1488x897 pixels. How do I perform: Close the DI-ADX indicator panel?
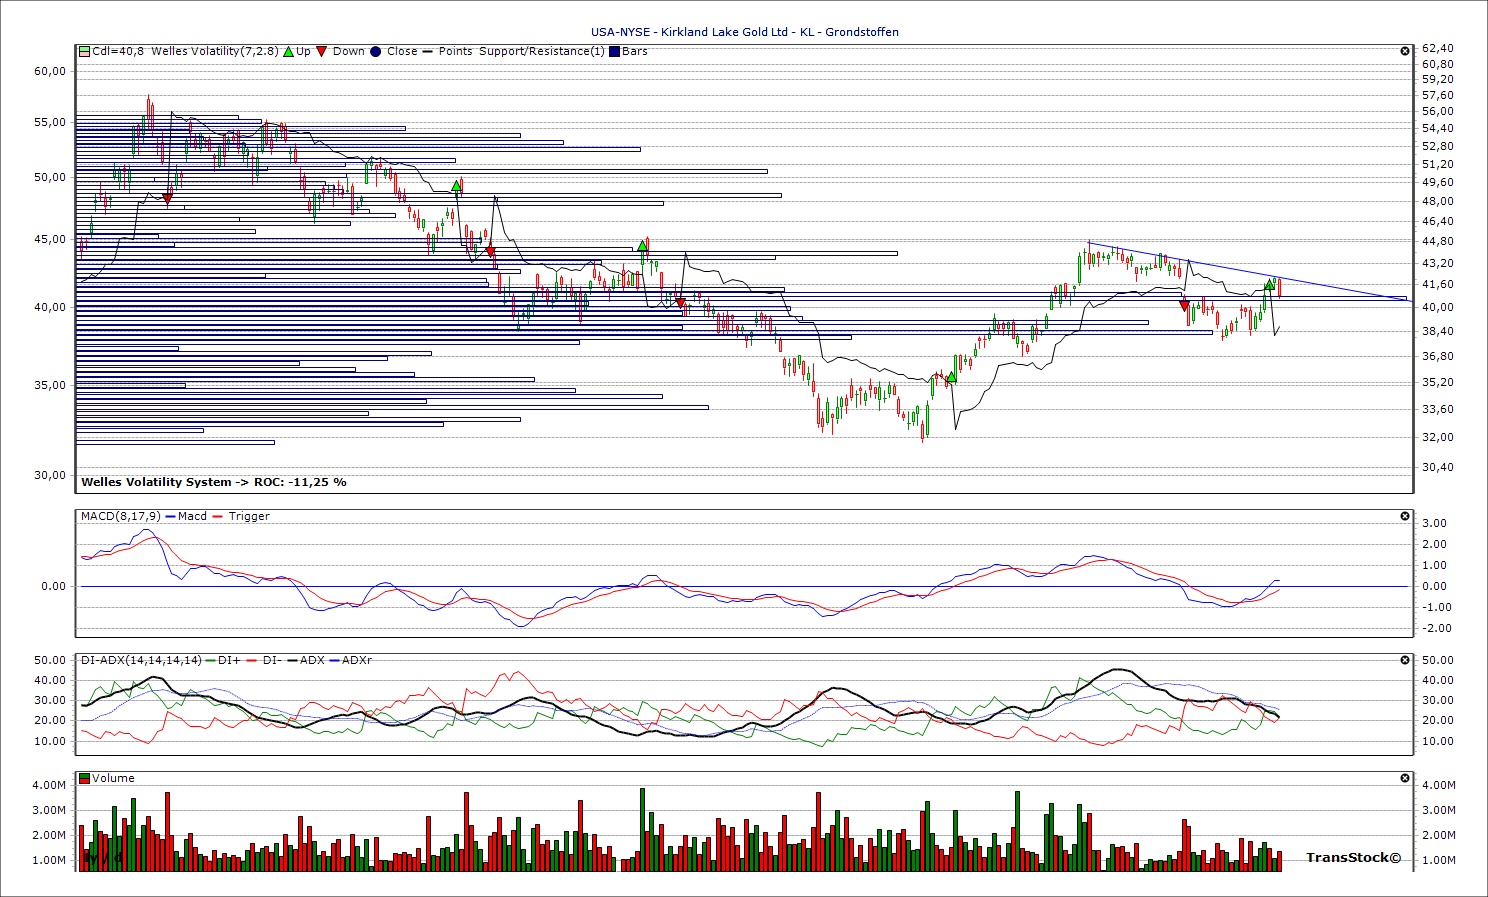(1405, 660)
